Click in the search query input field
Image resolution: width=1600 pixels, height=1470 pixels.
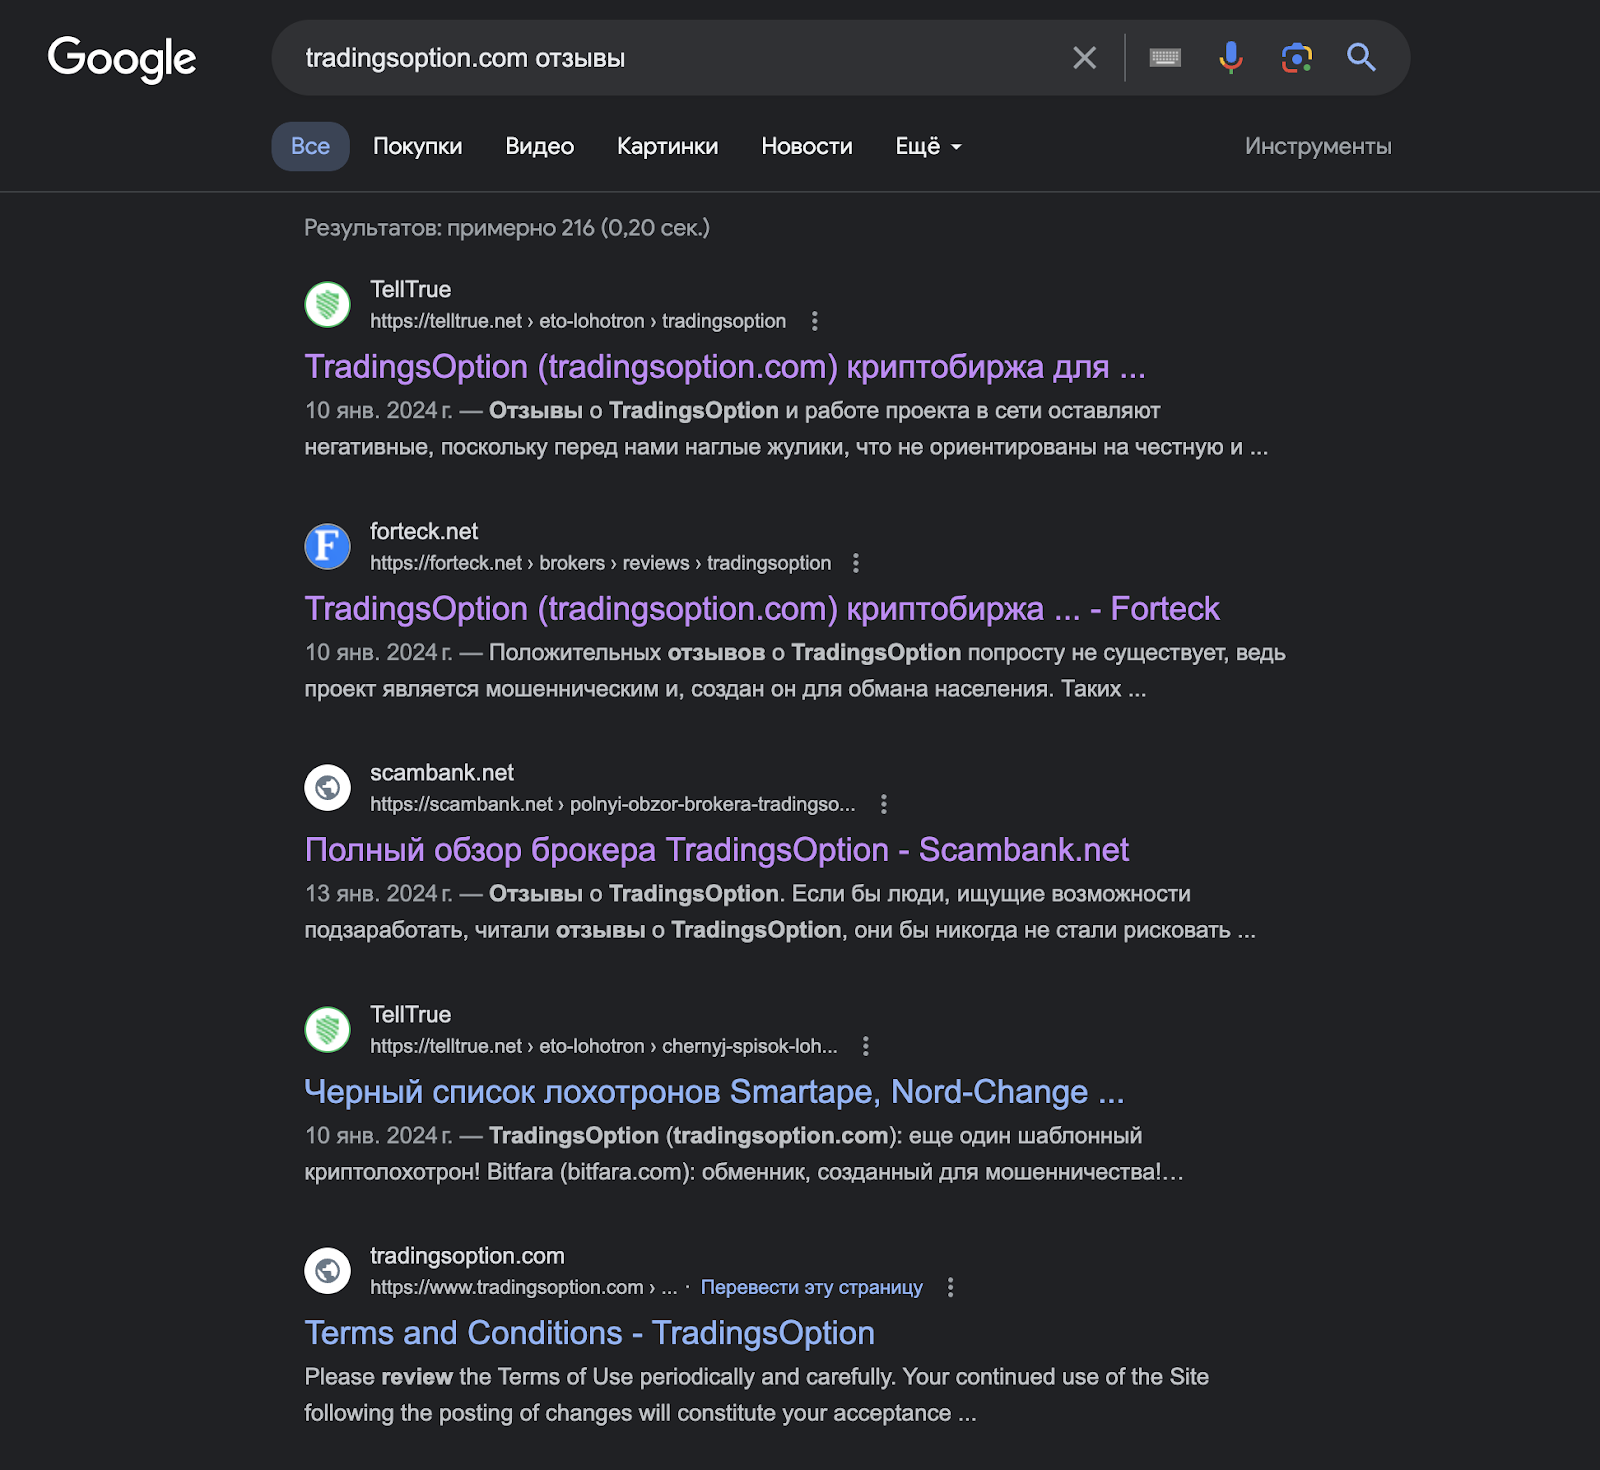[x=680, y=58]
